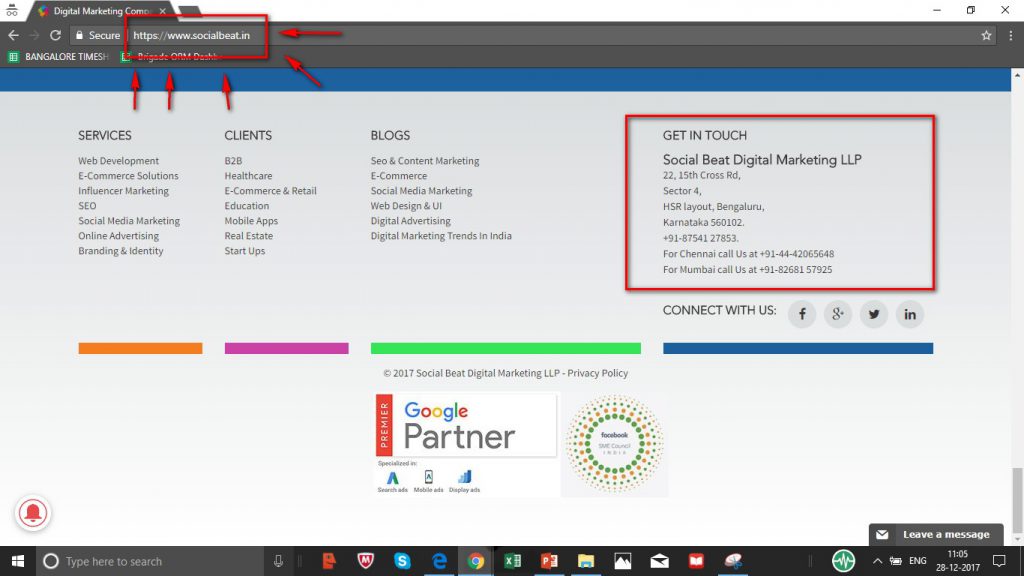Open the Education clients link
The height and width of the screenshot is (576, 1024).
pos(246,206)
